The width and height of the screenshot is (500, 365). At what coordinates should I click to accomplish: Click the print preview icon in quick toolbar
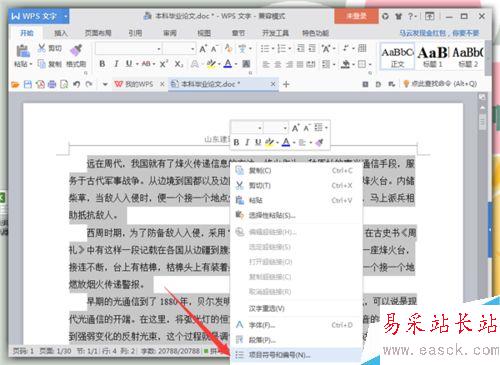(64, 84)
